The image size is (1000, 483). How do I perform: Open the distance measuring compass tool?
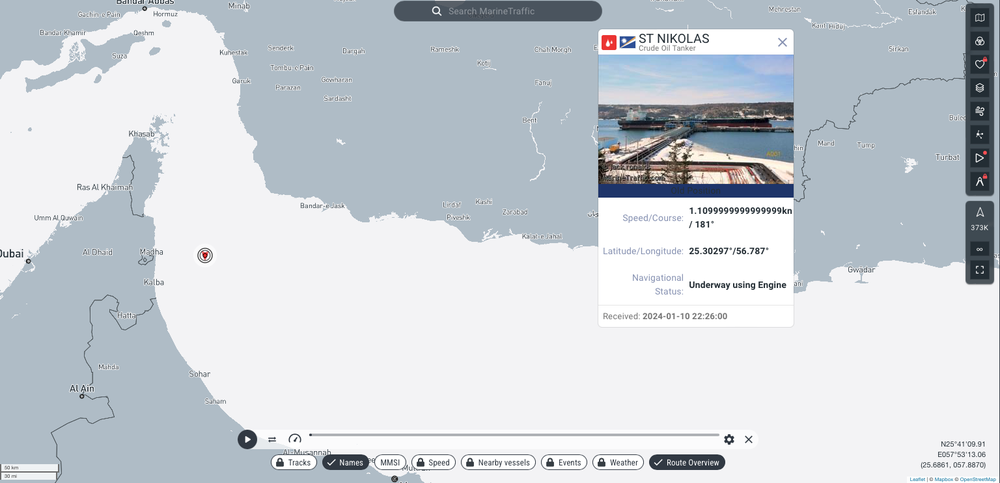980,181
